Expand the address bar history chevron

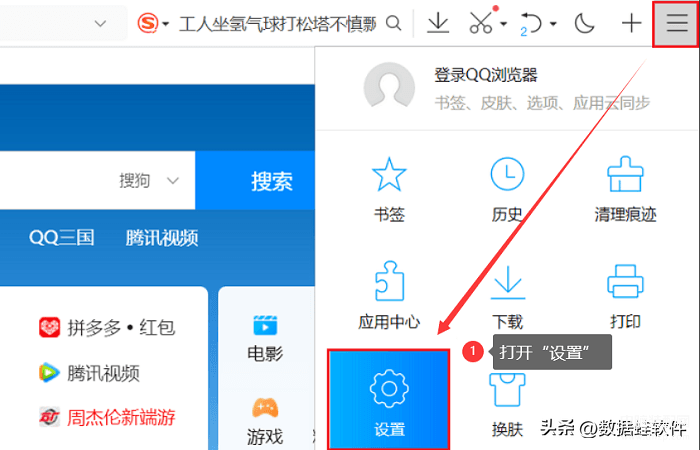101,23
